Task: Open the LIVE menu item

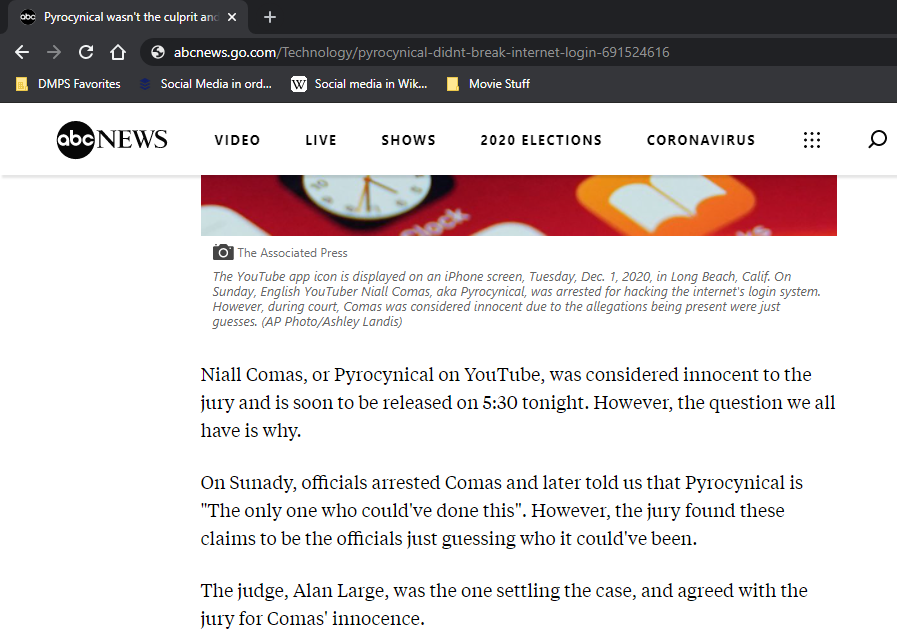Action: [x=321, y=140]
